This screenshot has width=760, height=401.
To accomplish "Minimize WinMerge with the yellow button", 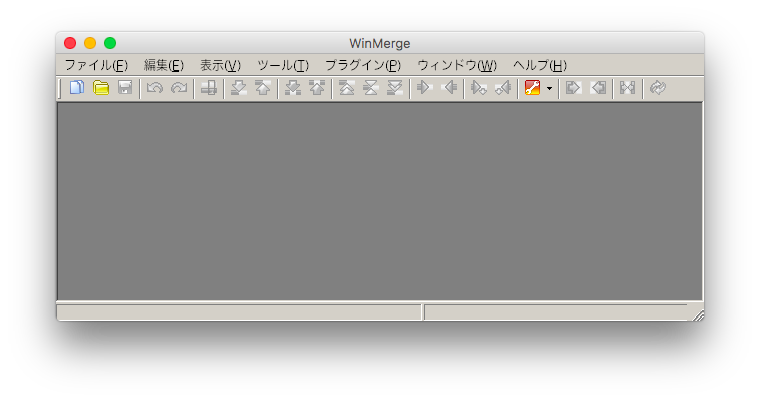I will 90,43.
